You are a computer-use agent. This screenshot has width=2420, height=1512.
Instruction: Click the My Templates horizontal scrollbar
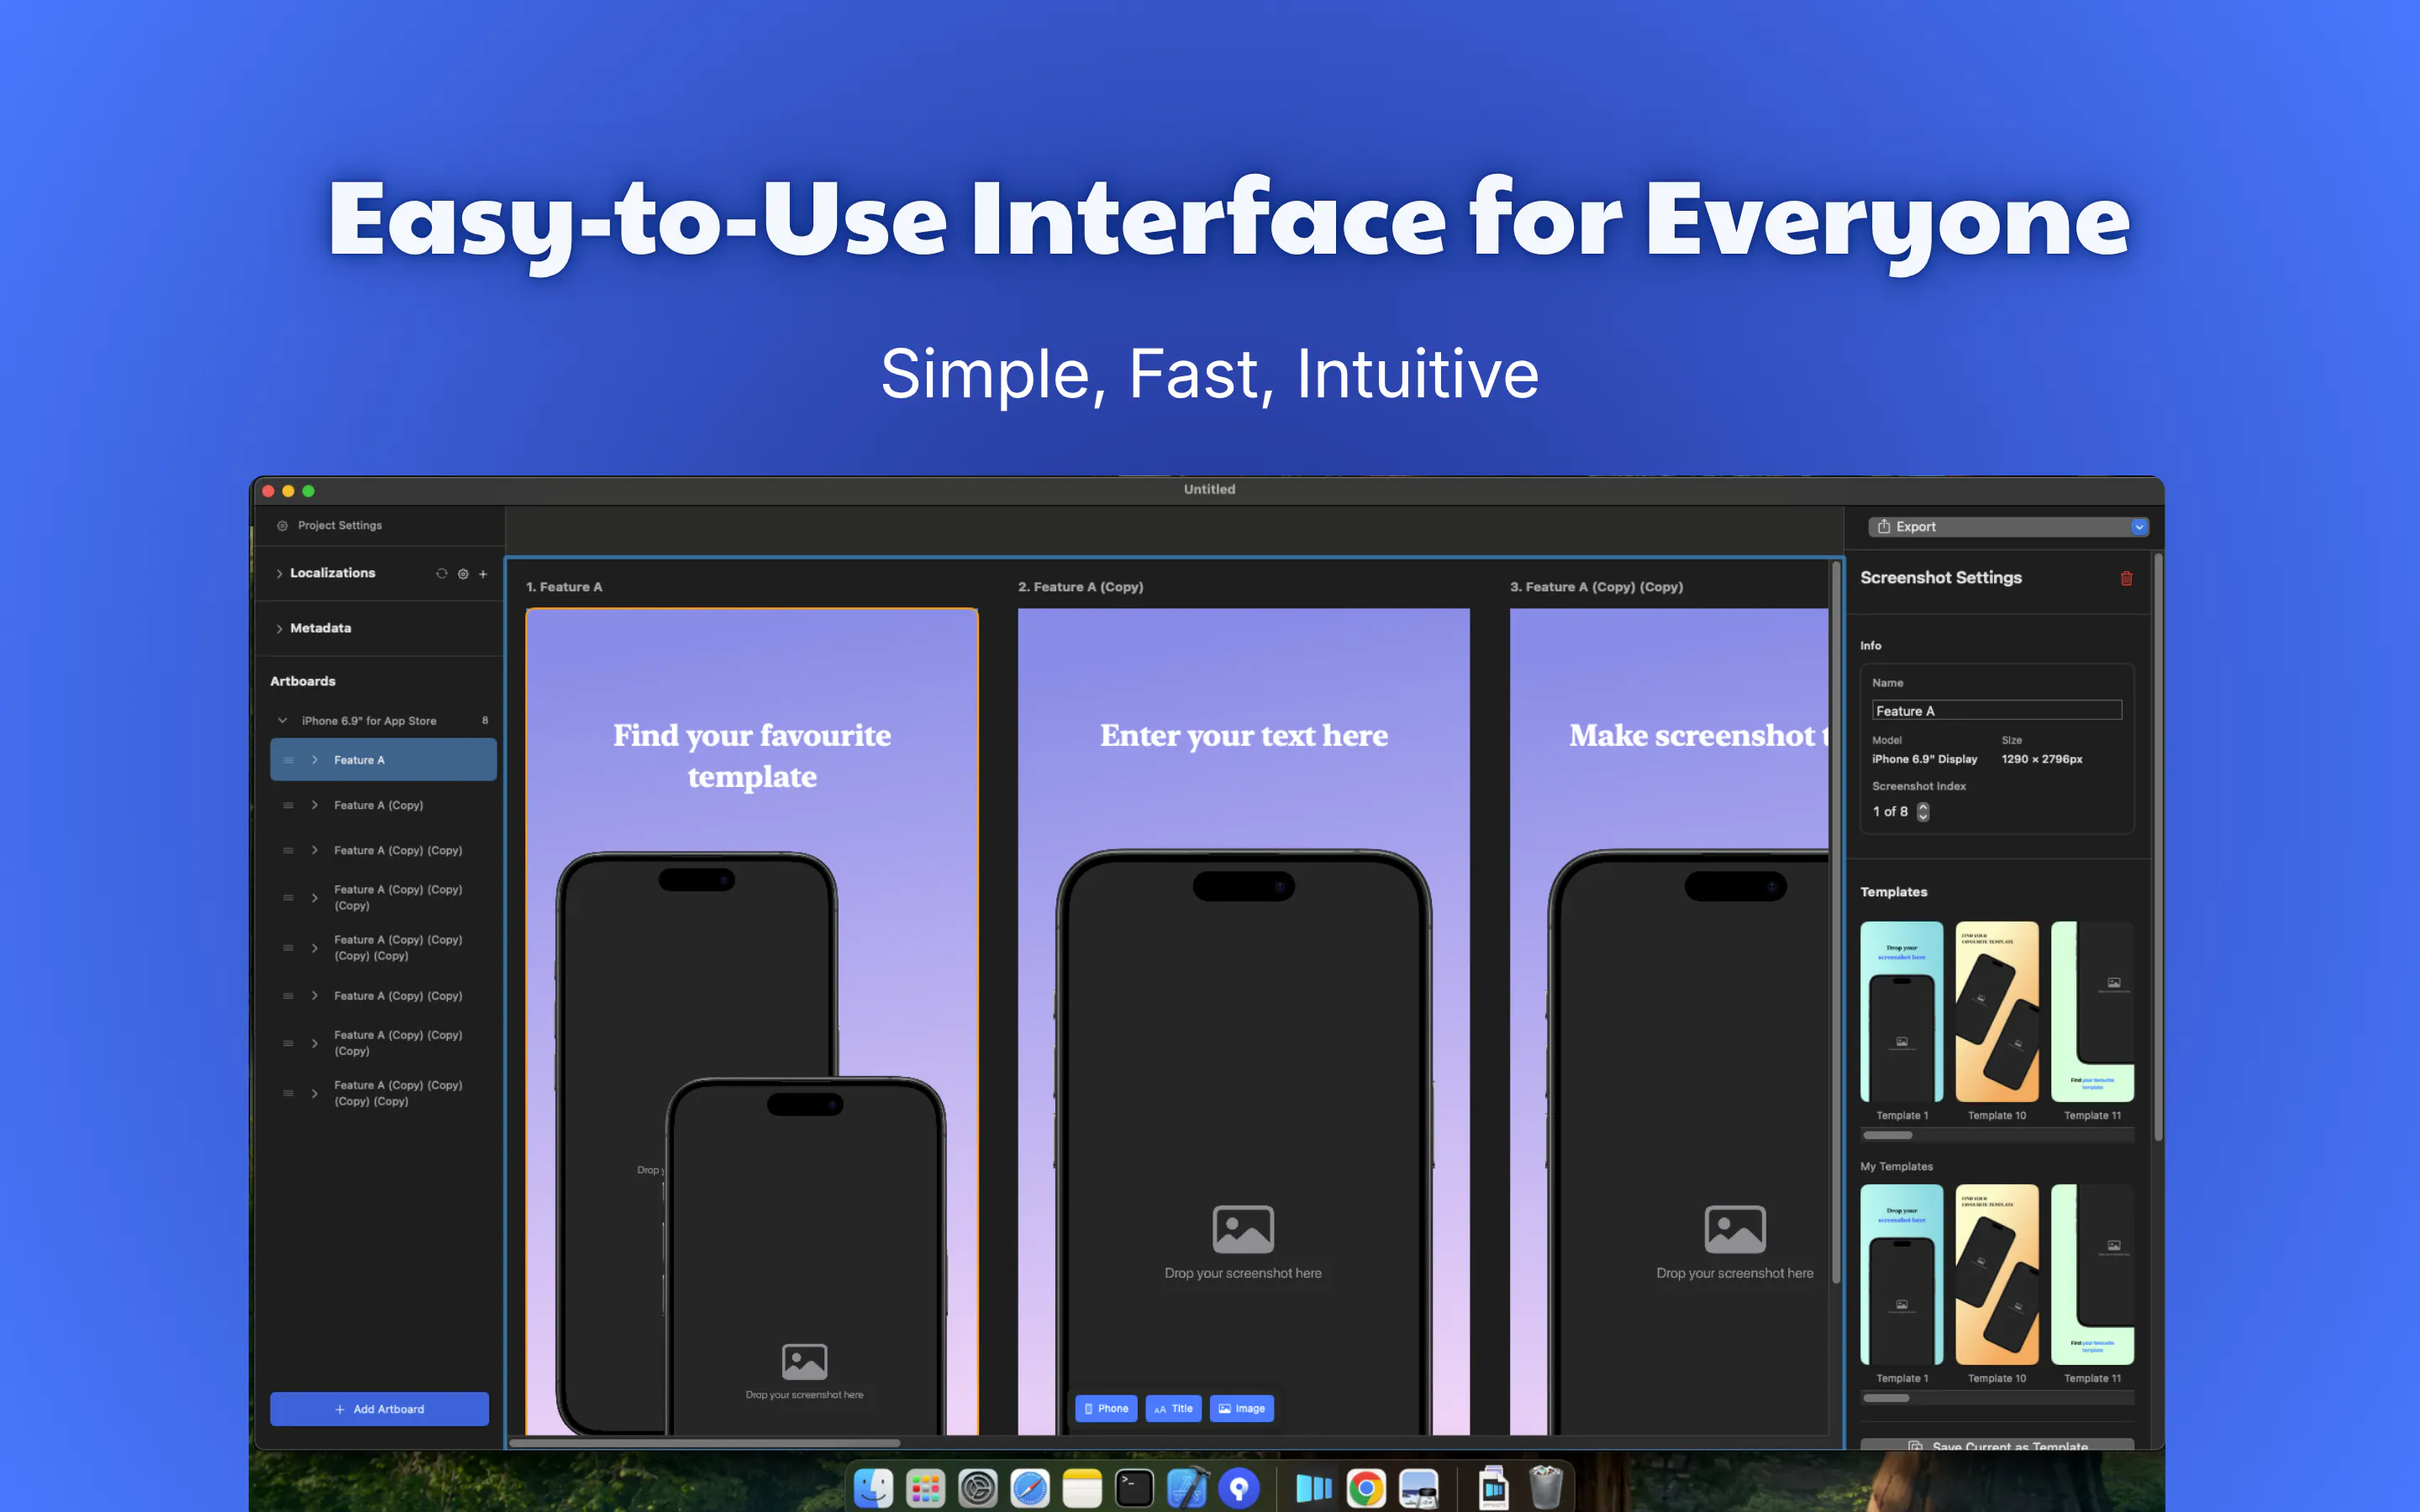click(1886, 1398)
